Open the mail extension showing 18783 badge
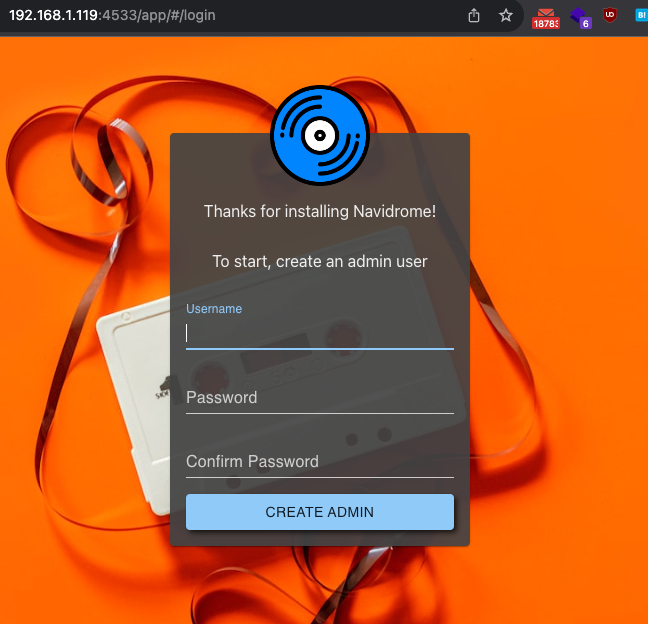This screenshot has width=648, height=624. point(546,19)
